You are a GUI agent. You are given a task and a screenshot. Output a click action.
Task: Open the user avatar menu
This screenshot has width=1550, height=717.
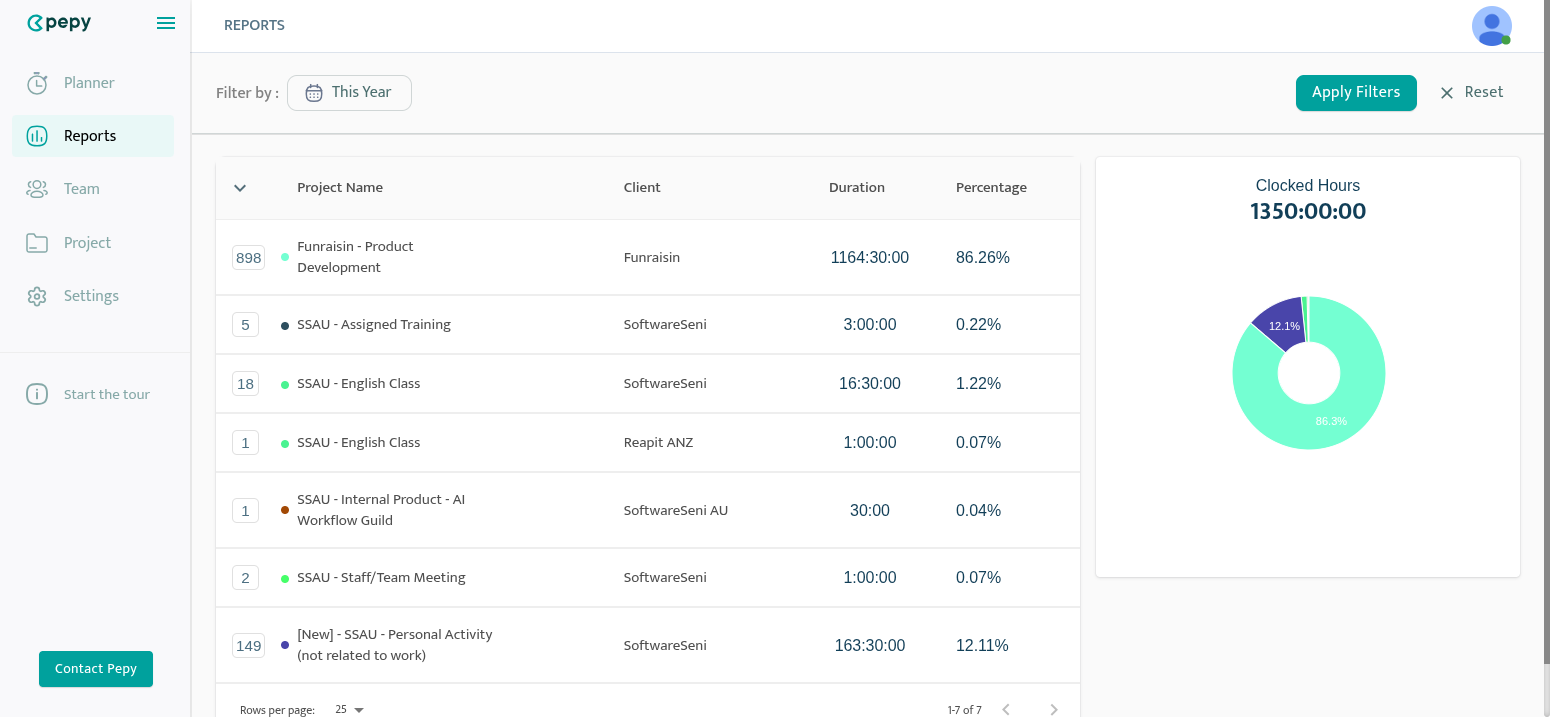coord(1491,26)
